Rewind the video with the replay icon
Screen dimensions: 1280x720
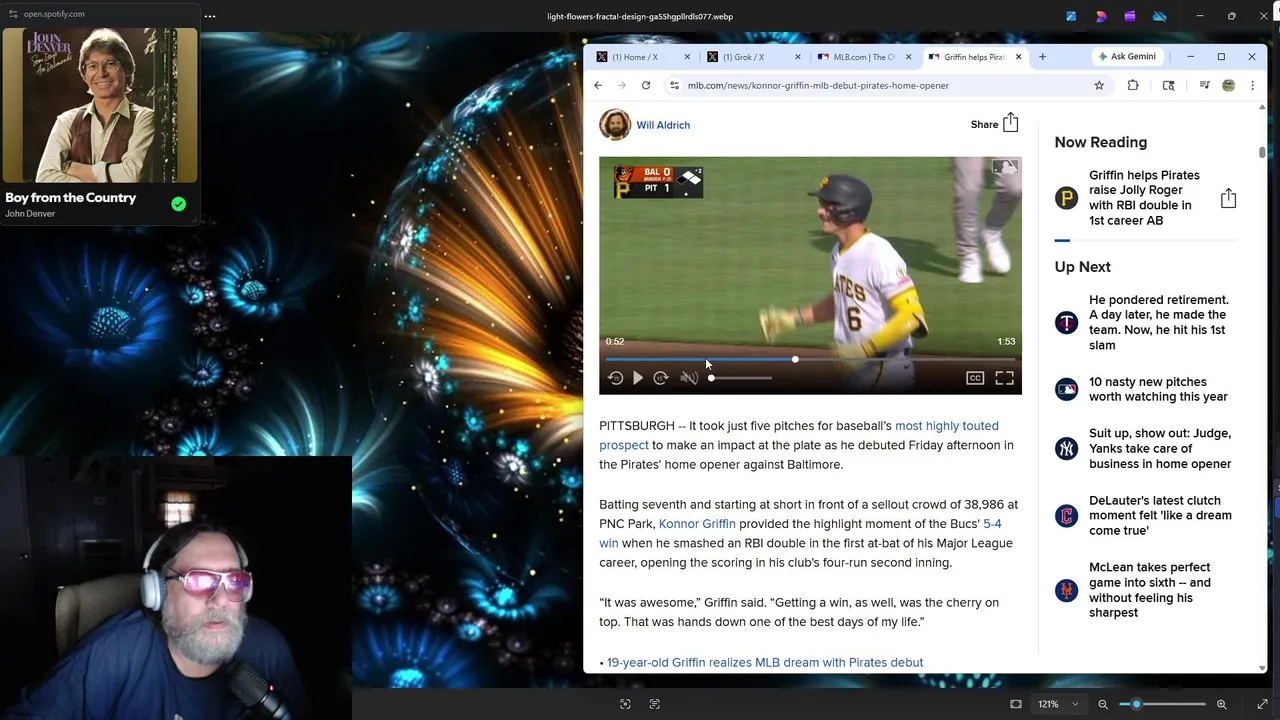click(x=616, y=378)
